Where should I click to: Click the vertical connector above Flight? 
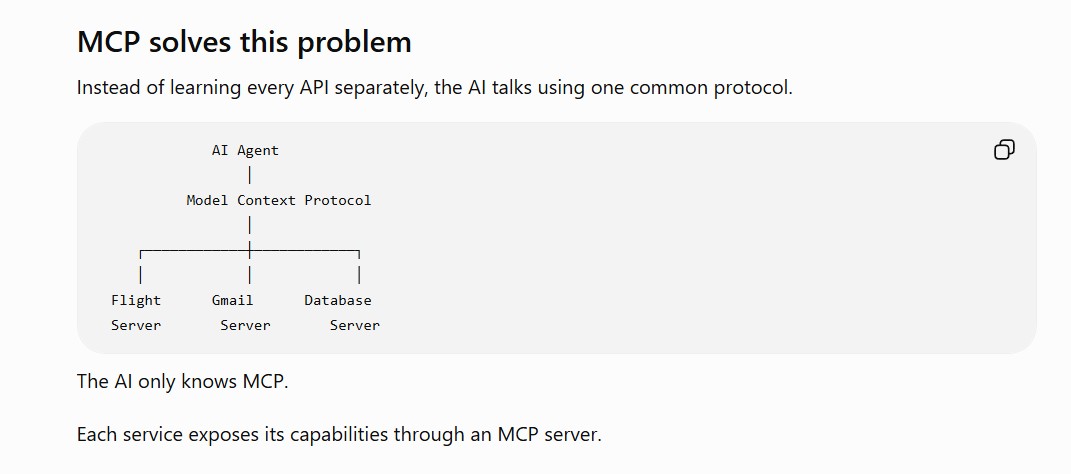(x=141, y=275)
